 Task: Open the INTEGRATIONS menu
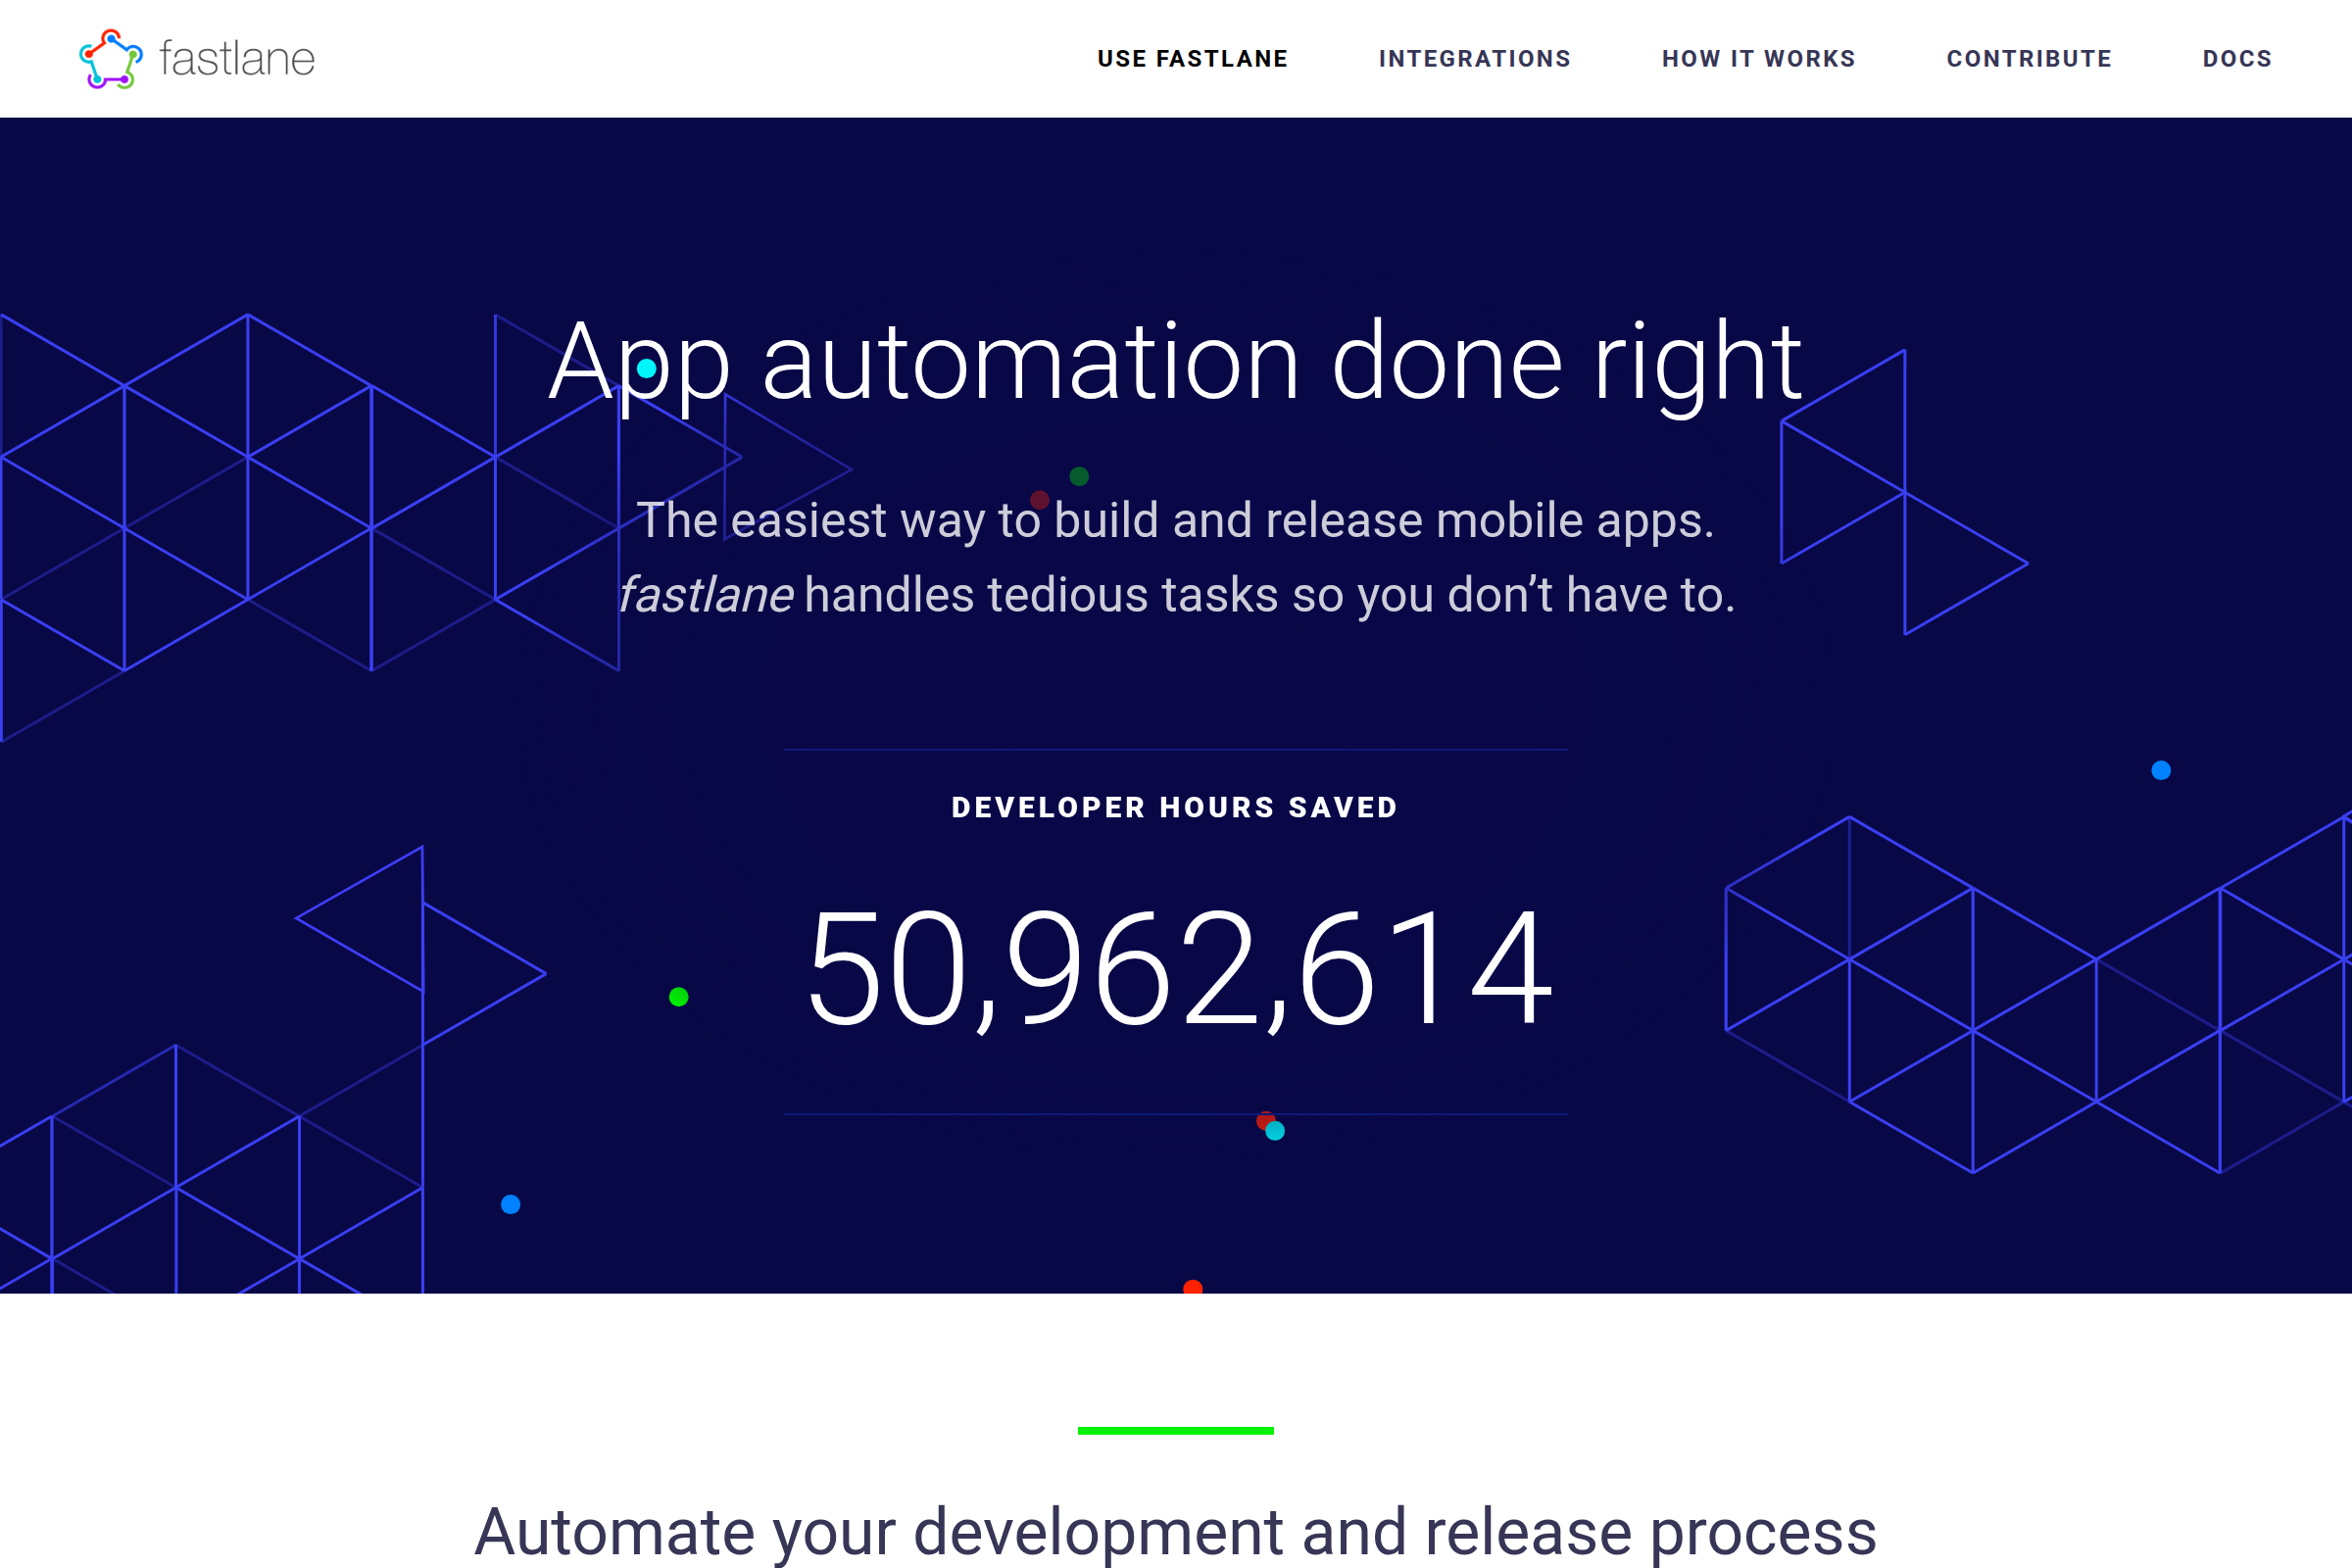(1474, 58)
